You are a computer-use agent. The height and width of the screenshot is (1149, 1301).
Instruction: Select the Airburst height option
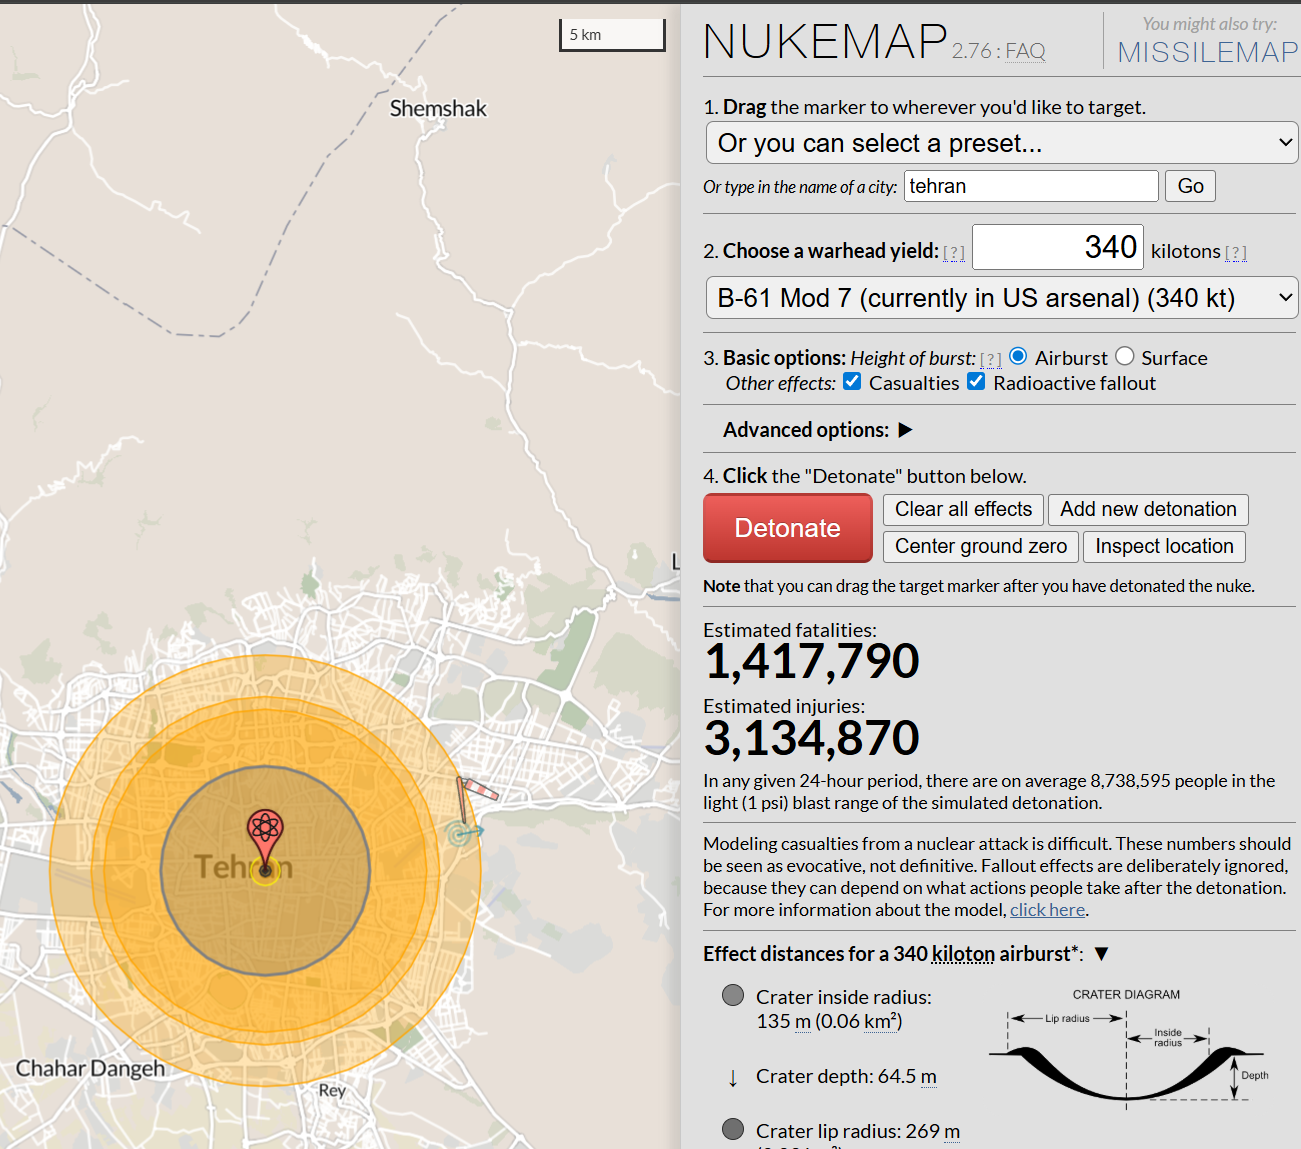click(1018, 356)
